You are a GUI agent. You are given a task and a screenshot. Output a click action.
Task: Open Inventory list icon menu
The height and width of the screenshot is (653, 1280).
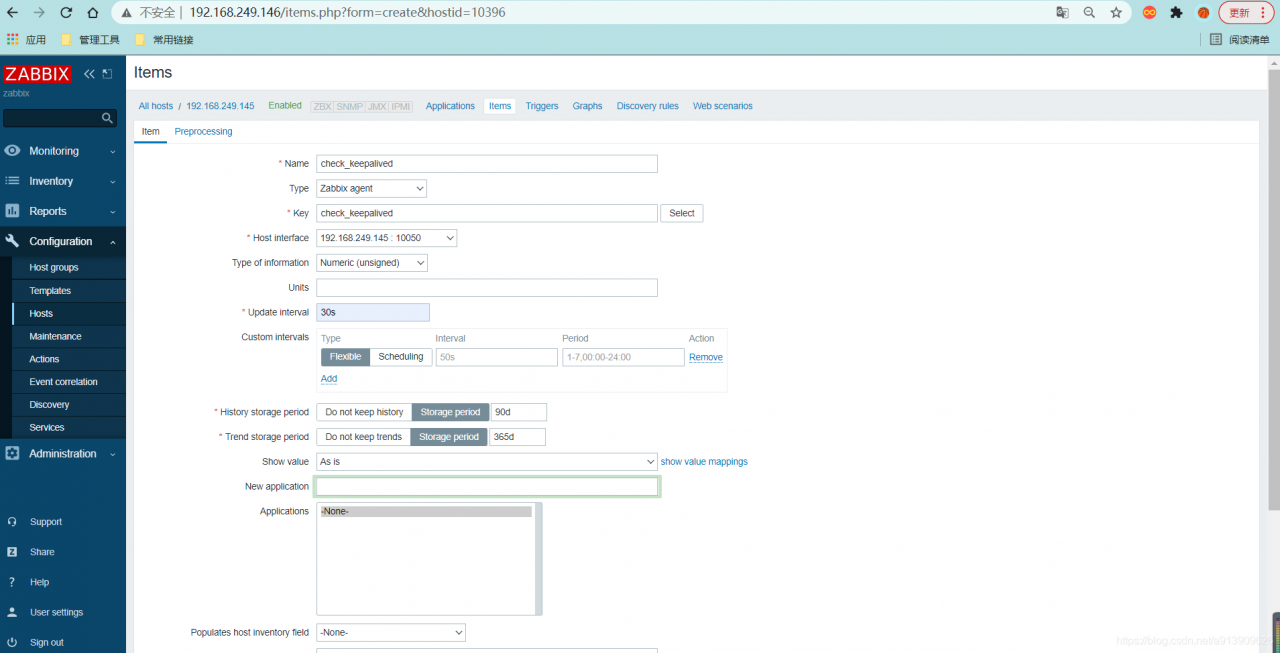[12, 181]
